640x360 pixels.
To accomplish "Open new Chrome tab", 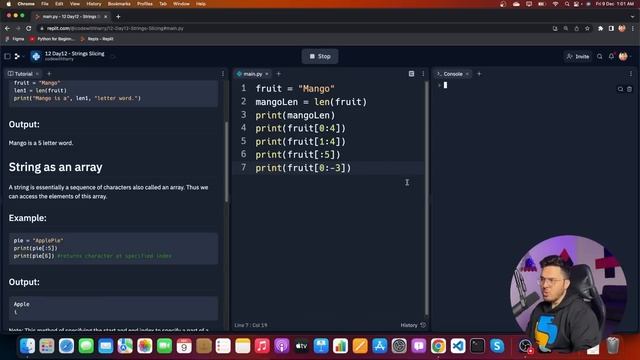I will tap(118, 17).
